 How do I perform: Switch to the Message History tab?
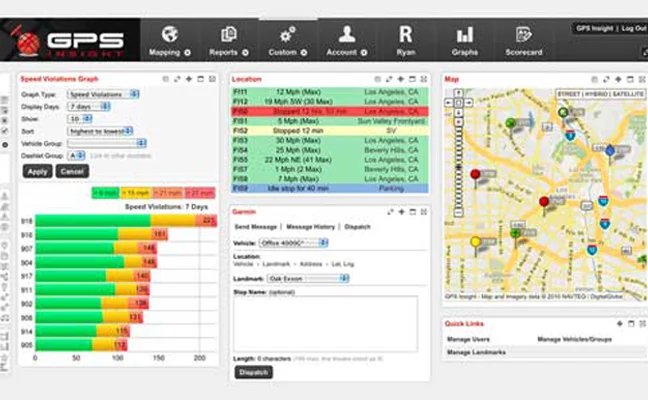310,227
